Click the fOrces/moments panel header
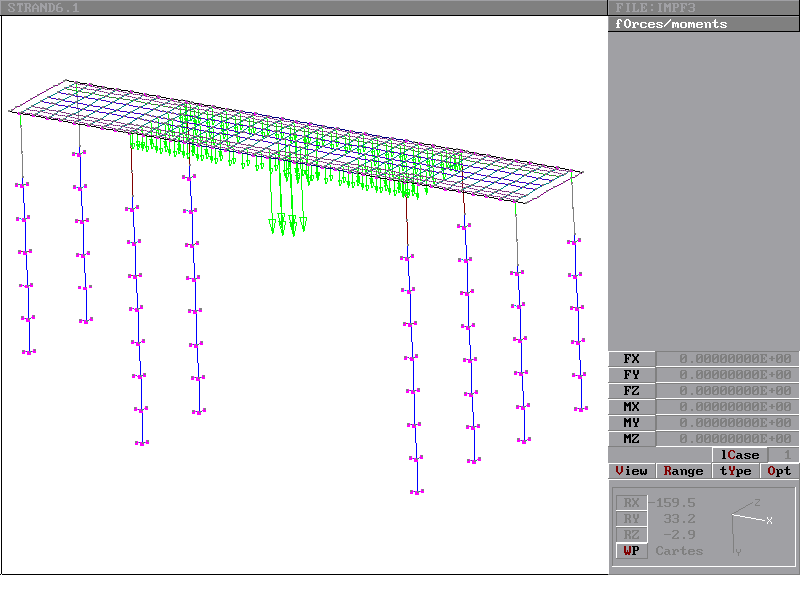The height and width of the screenshot is (600, 800). [x=703, y=24]
